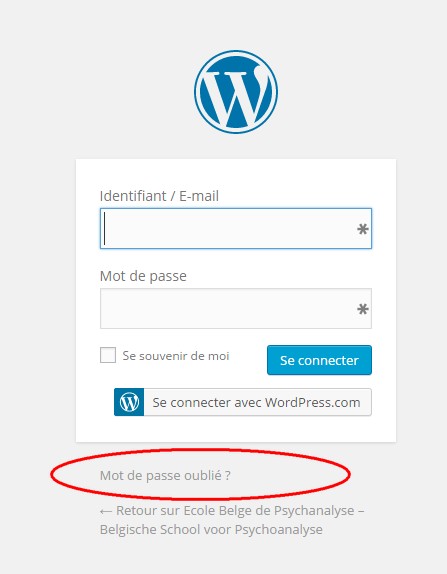This screenshot has width=447, height=574.
Task: Click the "WordPress.com" text inside the login button
Action: [x=313, y=402]
